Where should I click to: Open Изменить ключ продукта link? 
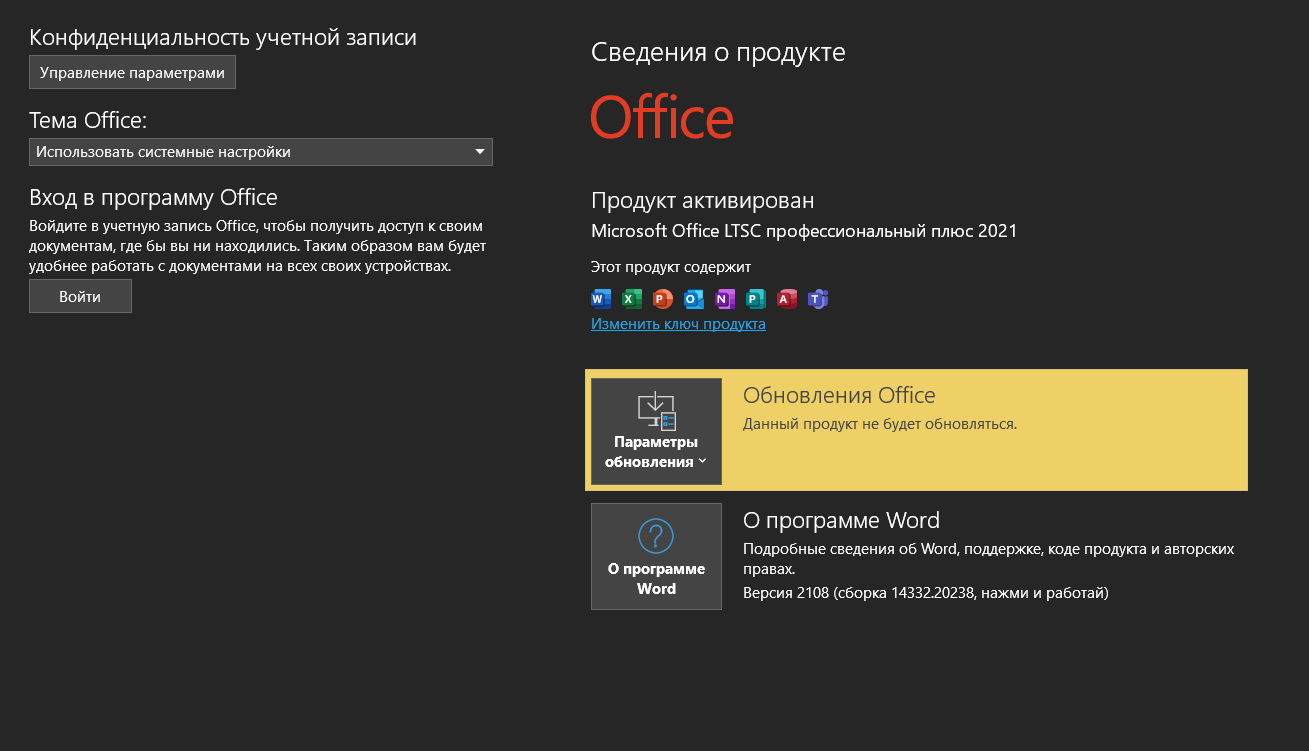(678, 324)
